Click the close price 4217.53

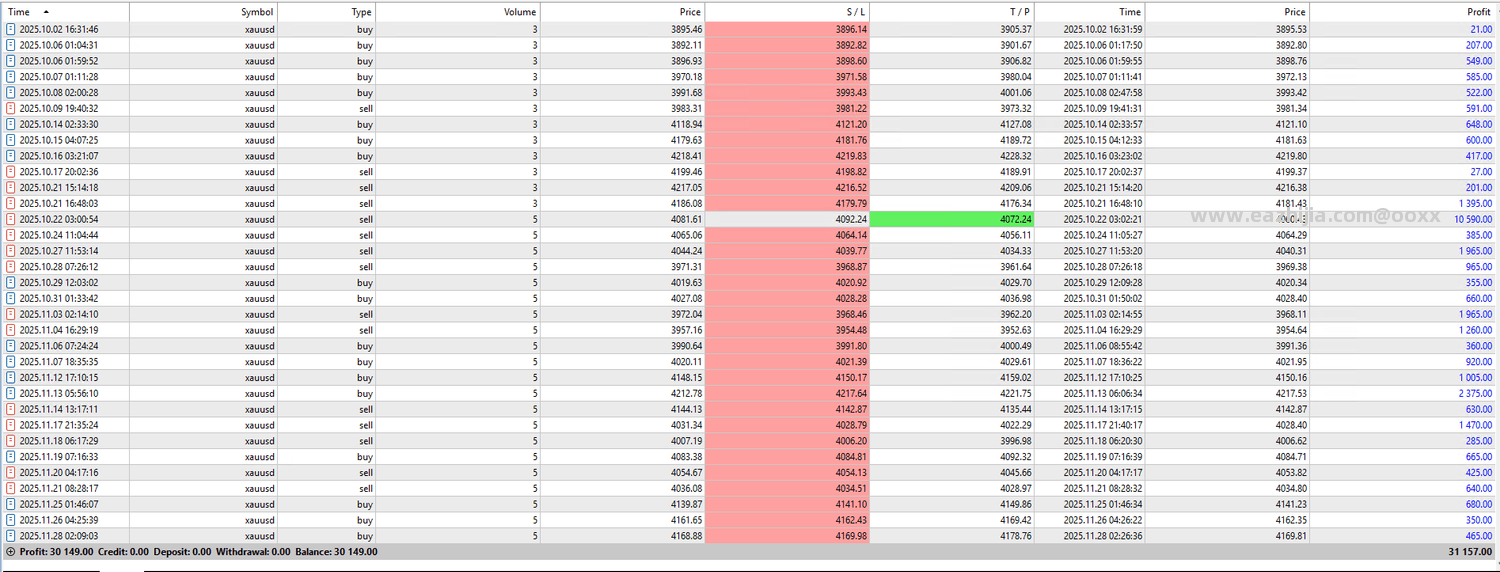pos(1290,393)
